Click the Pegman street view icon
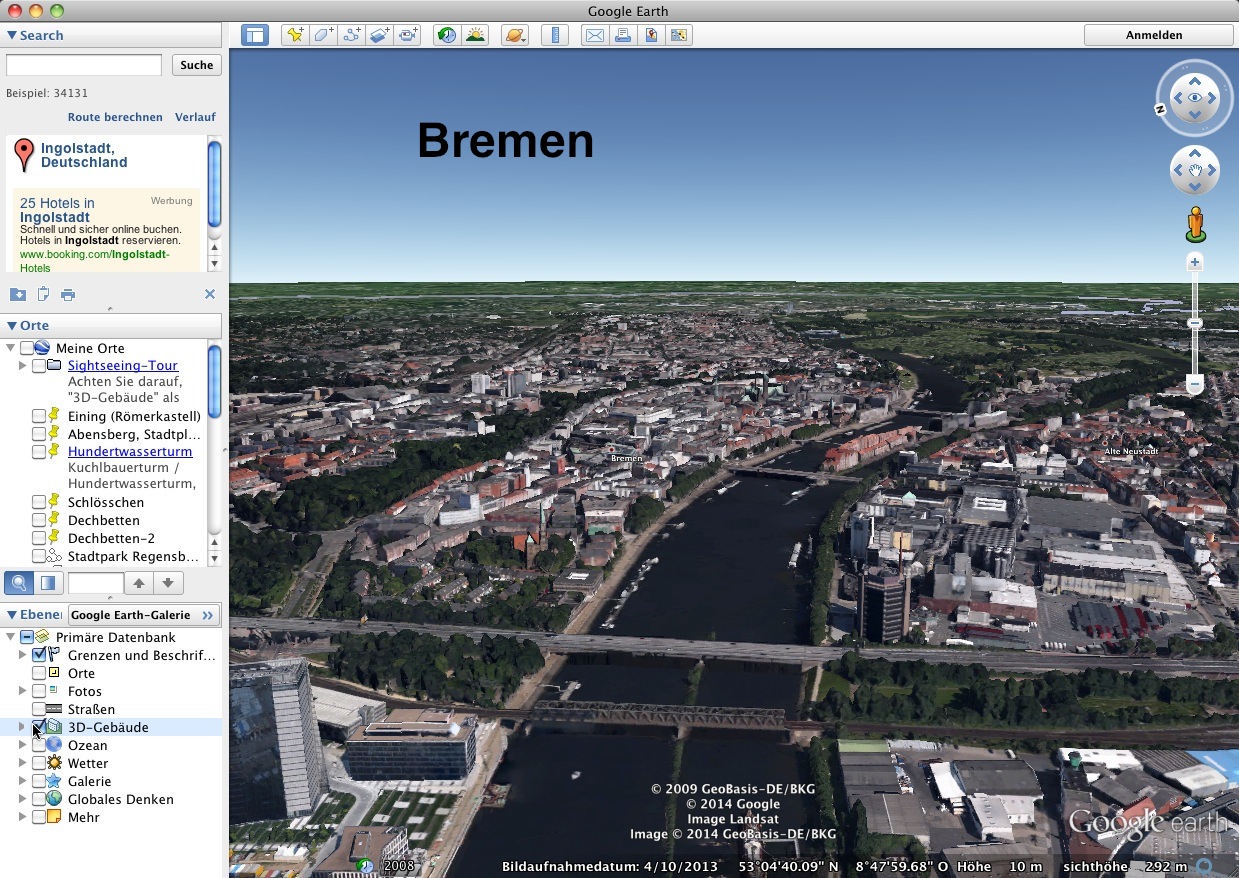The width and height of the screenshot is (1239, 878). click(x=1195, y=225)
